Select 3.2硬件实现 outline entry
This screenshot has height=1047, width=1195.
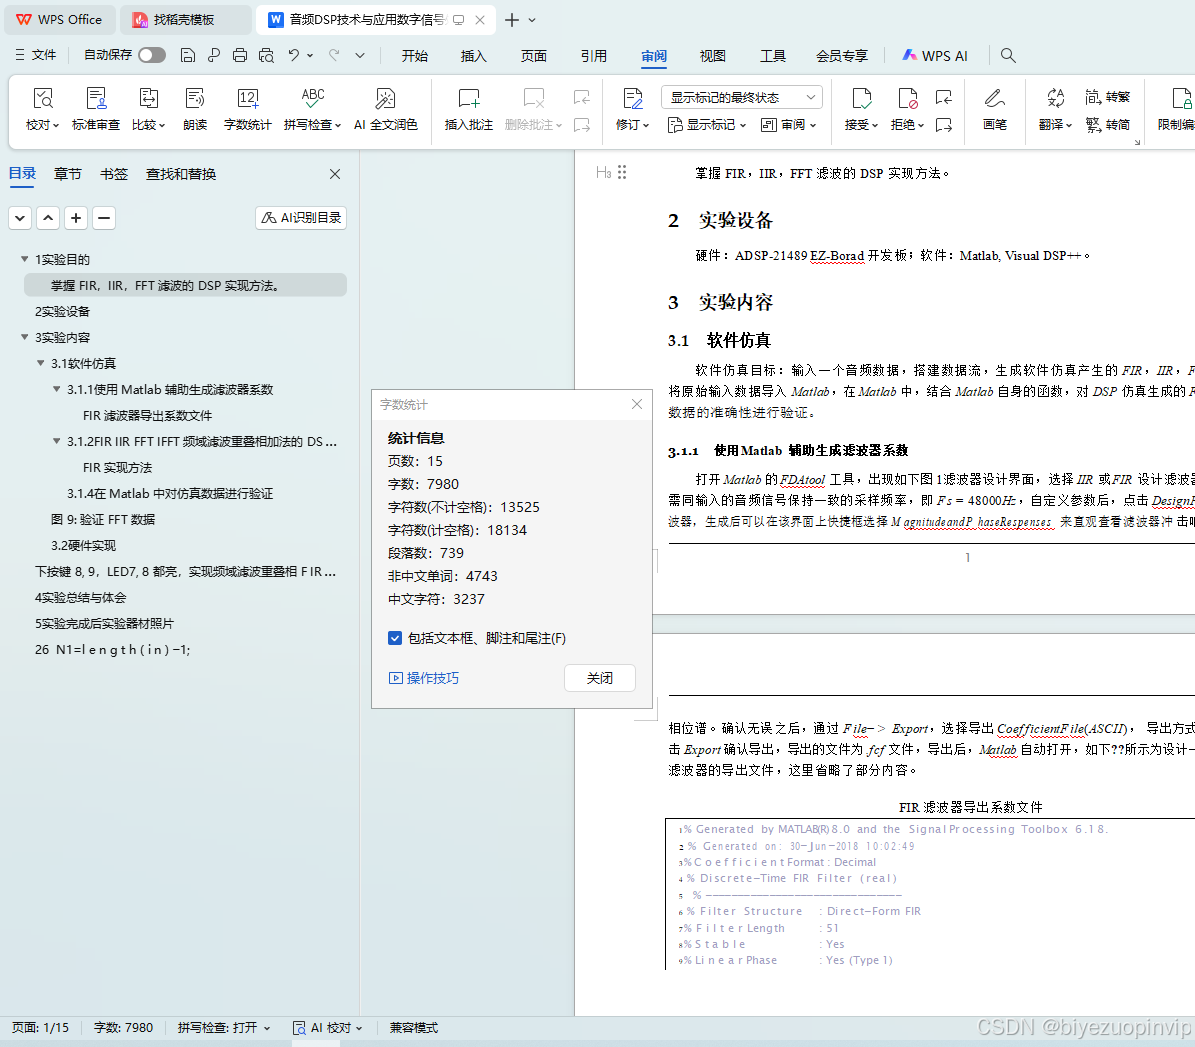[84, 546]
